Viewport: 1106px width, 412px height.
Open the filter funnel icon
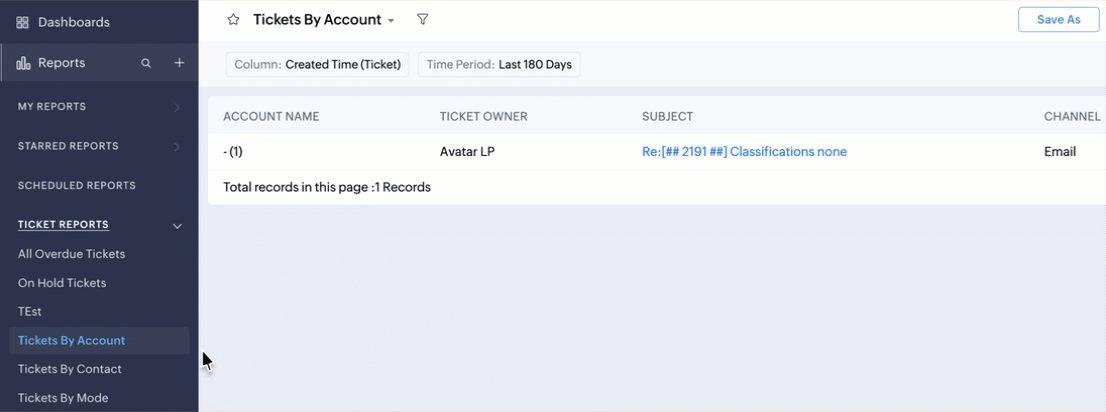click(x=423, y=20)
